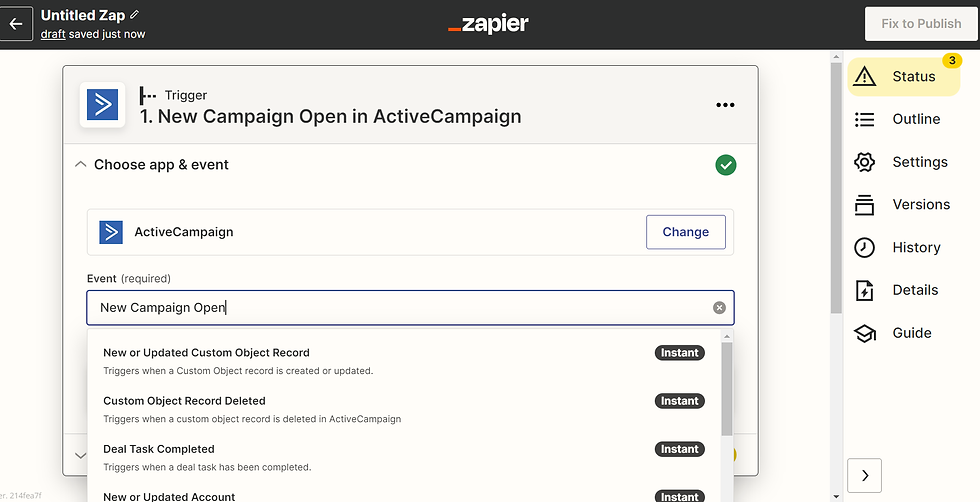Open Settings gear in sidebar

click(864, 162)
